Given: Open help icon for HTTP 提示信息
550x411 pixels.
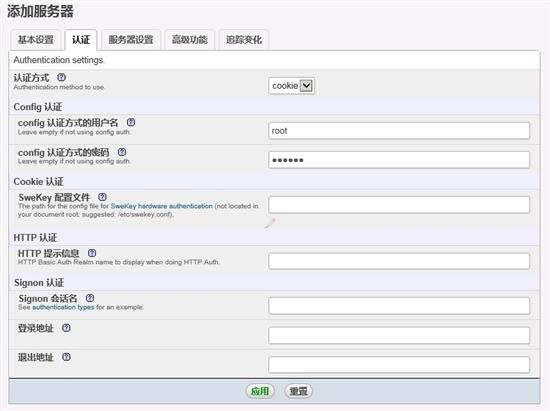Looking at the screenshot, I should 92,253.
